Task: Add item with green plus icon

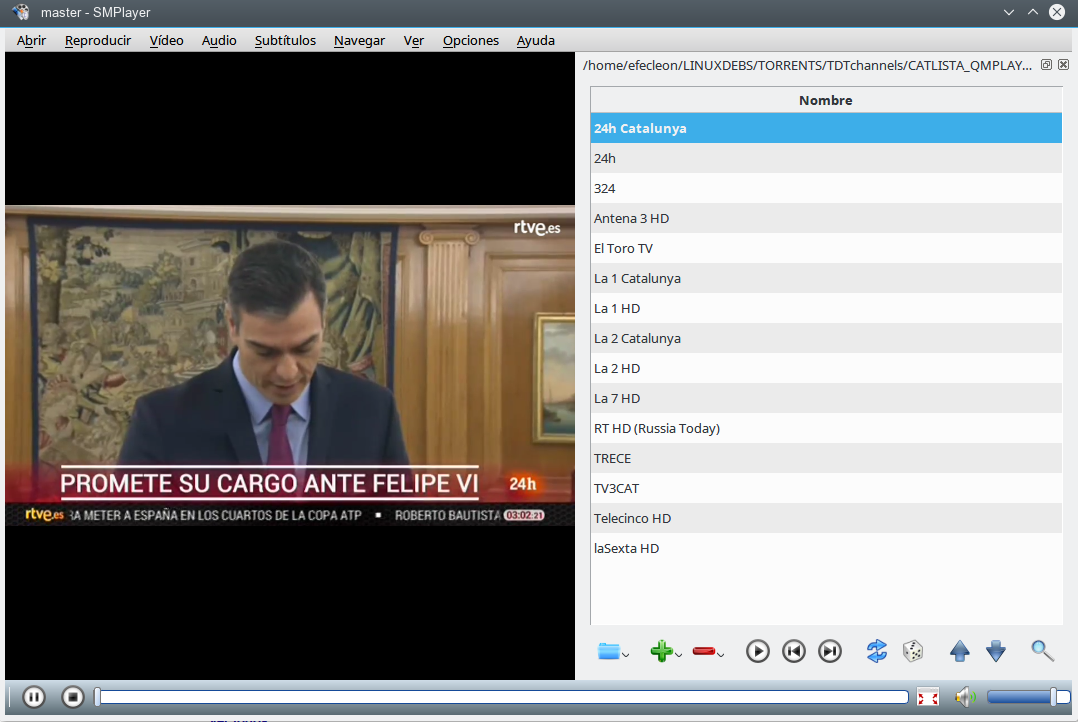Action: click(x=661, y=650)
